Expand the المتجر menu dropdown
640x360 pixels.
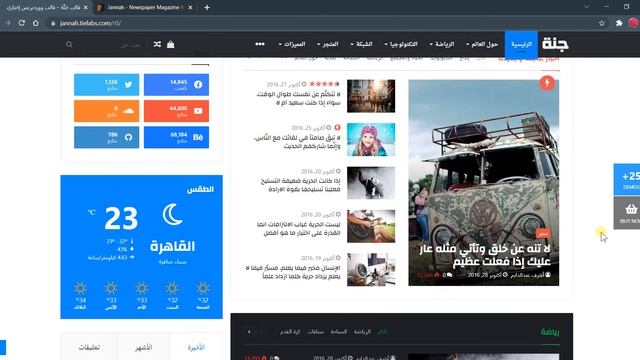click(x=328, y=44)
